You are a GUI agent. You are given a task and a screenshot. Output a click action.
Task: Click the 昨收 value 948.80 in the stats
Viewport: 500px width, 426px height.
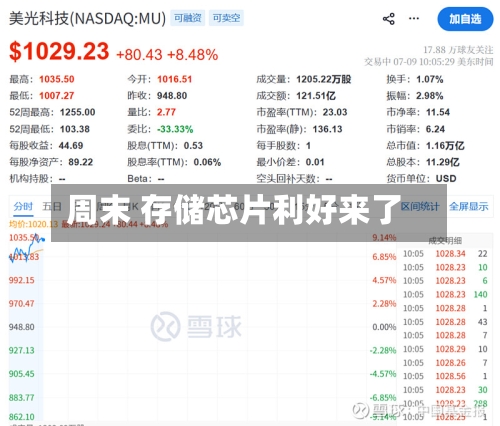172,96
